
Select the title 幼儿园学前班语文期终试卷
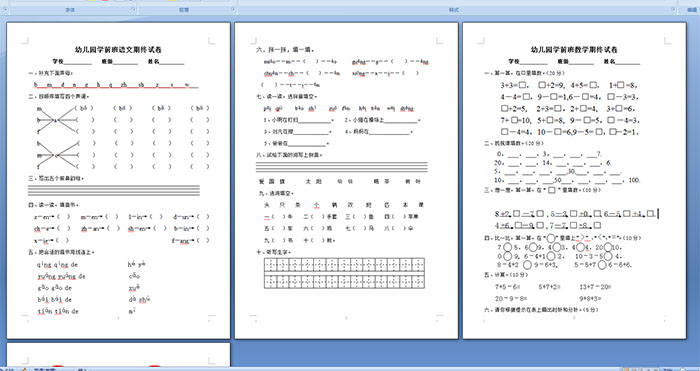pos(118,50)
